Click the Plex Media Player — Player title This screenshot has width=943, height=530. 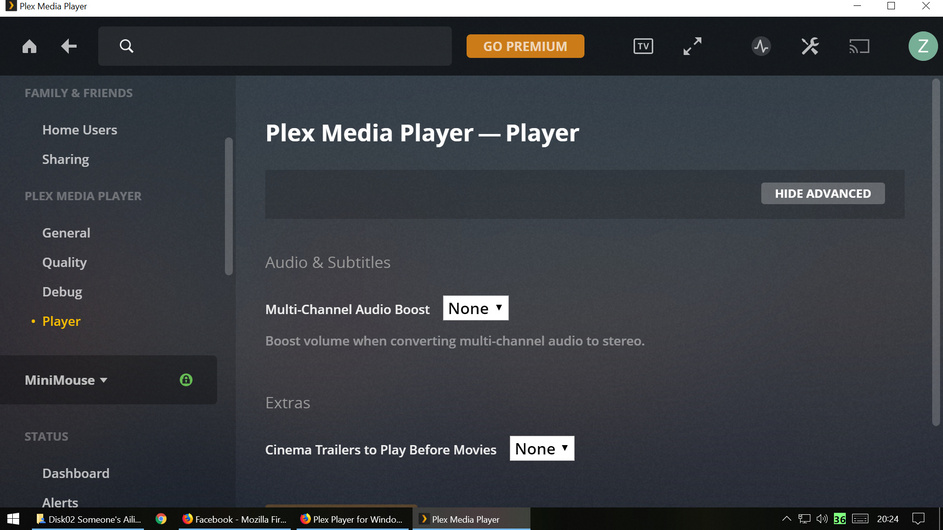coord(422,133)
